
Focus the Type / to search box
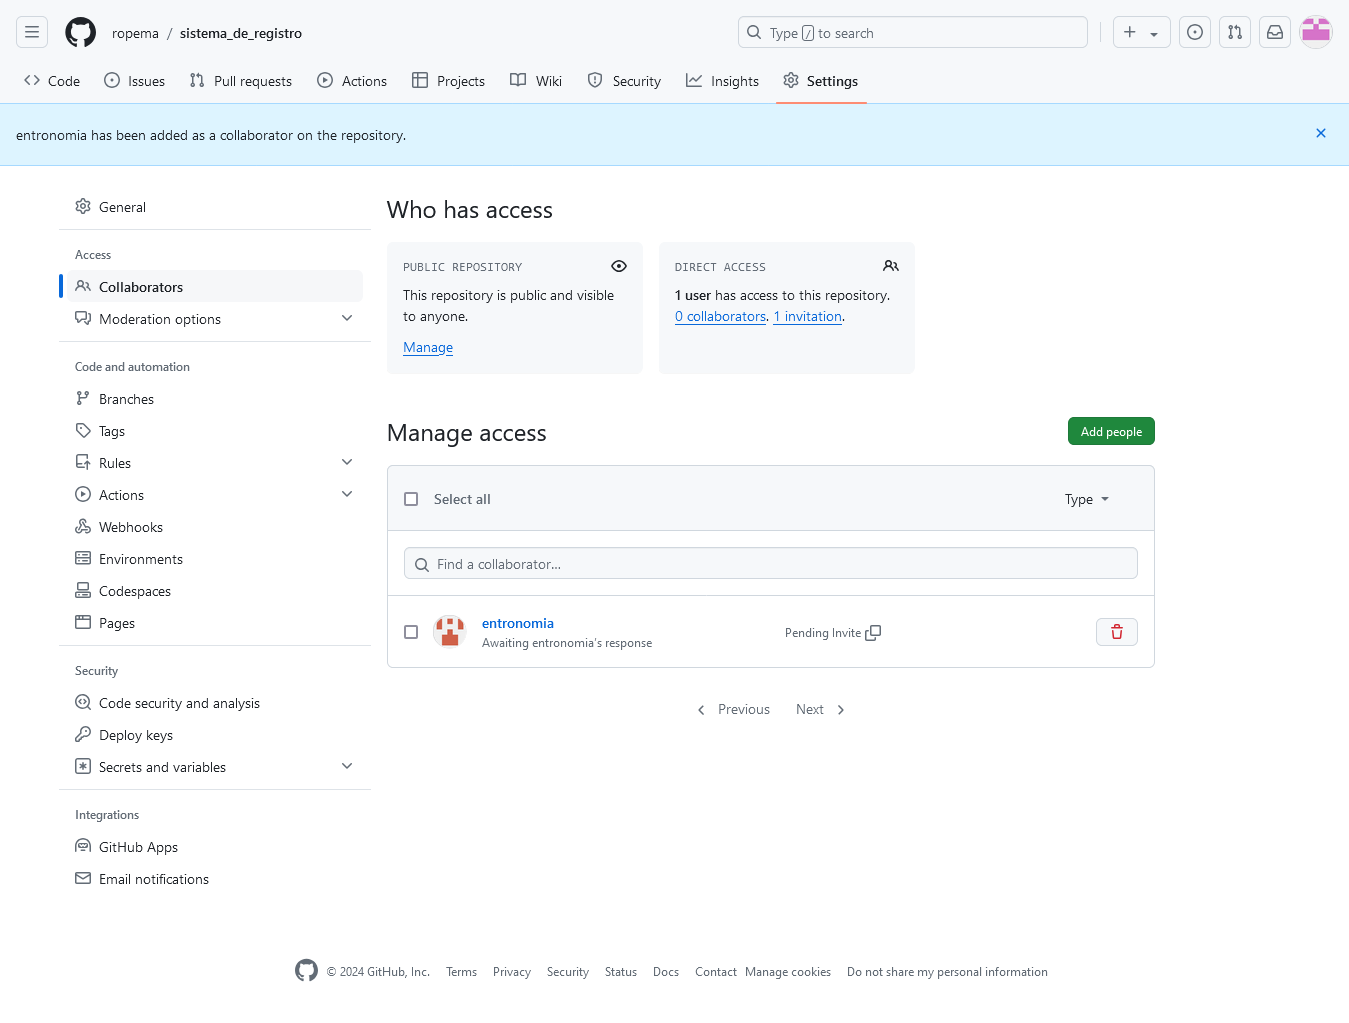click(913, 32)
